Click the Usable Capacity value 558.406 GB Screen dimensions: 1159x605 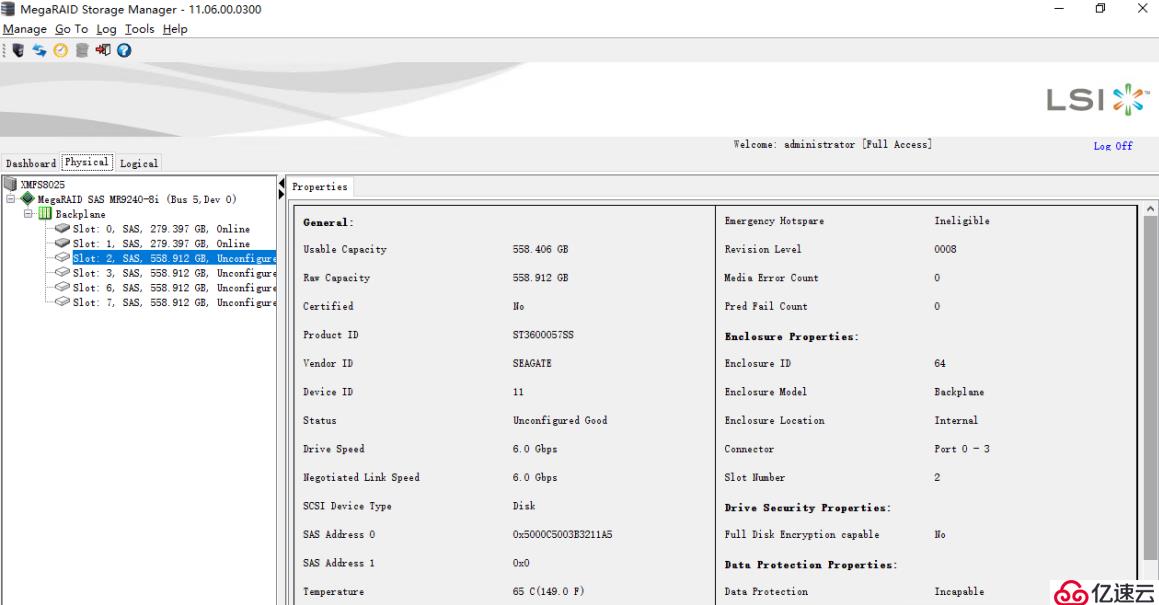540,249
